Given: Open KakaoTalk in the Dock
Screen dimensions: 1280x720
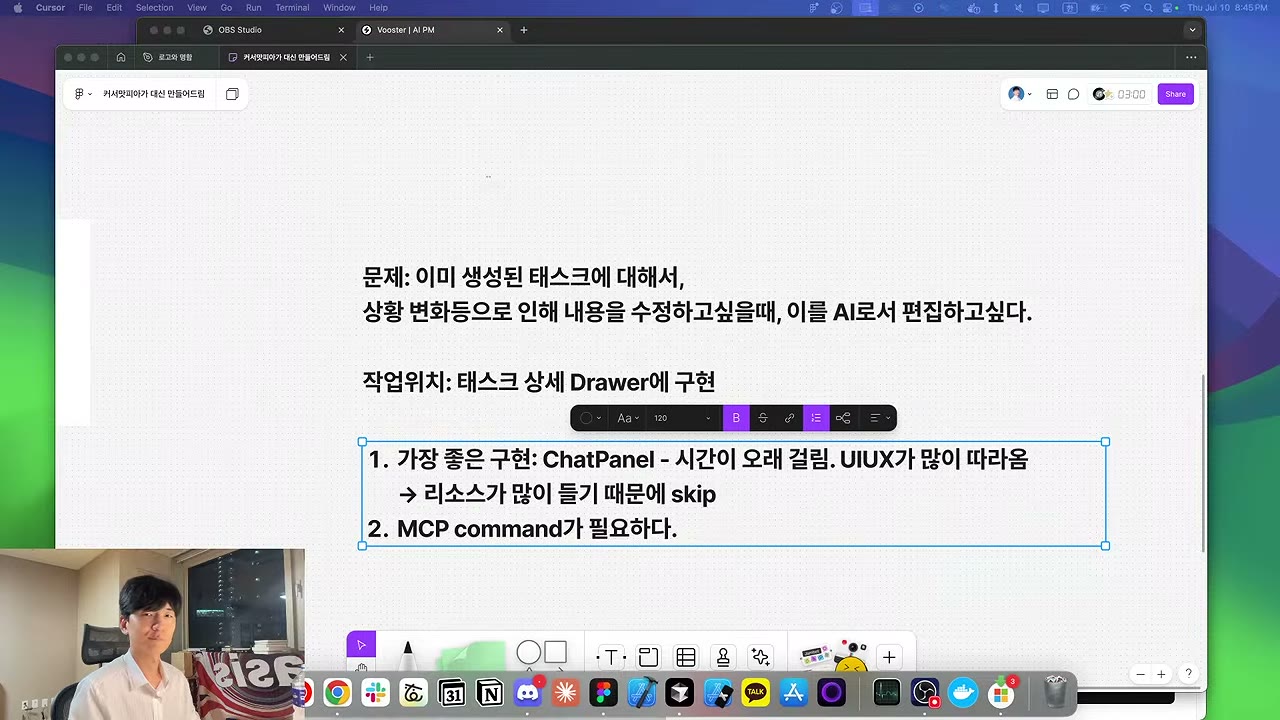Looking at the screenshot, I should (755, 692).
